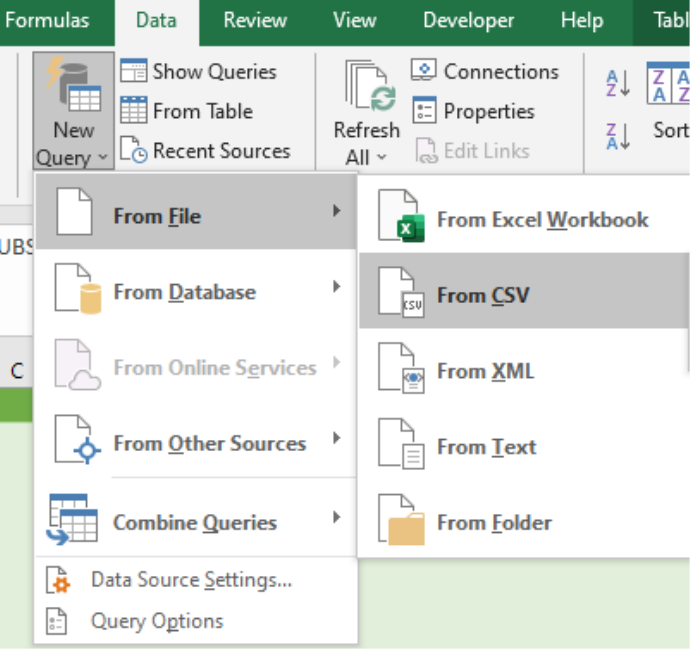
Task: Open Recent Sources in the ribbon
Action: (205, 150)
